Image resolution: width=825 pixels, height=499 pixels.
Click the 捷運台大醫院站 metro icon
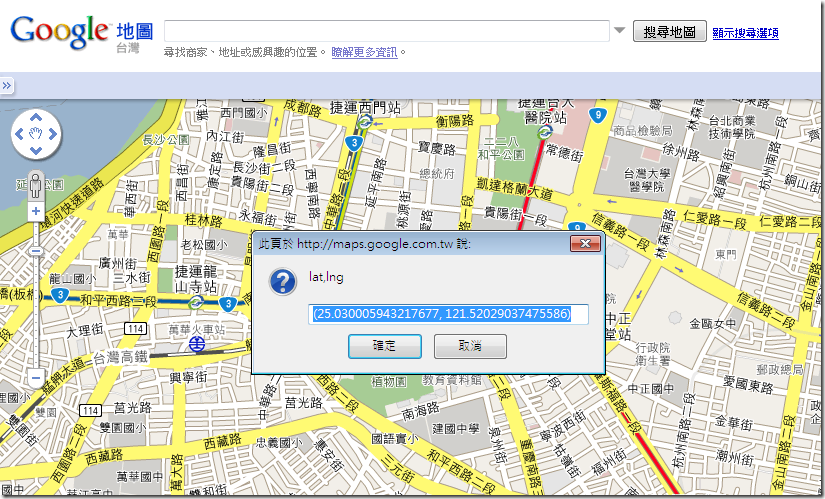546,132
